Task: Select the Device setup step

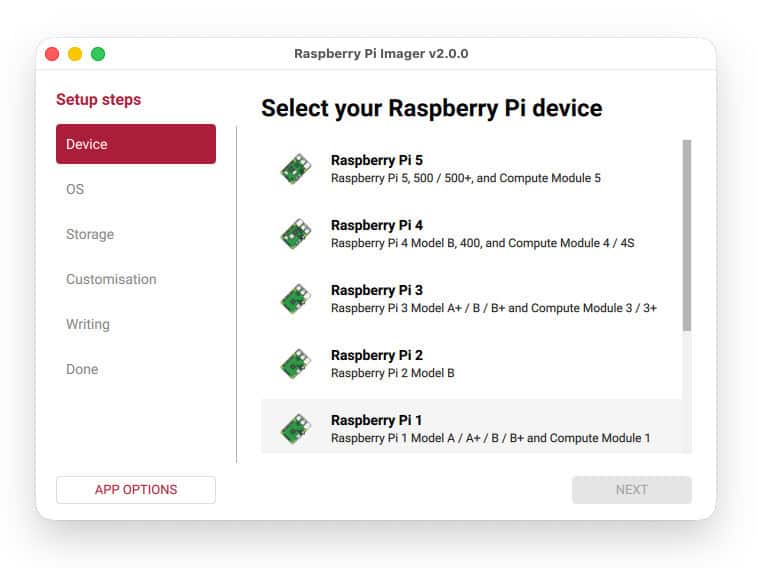Action: tap(136, 144)
